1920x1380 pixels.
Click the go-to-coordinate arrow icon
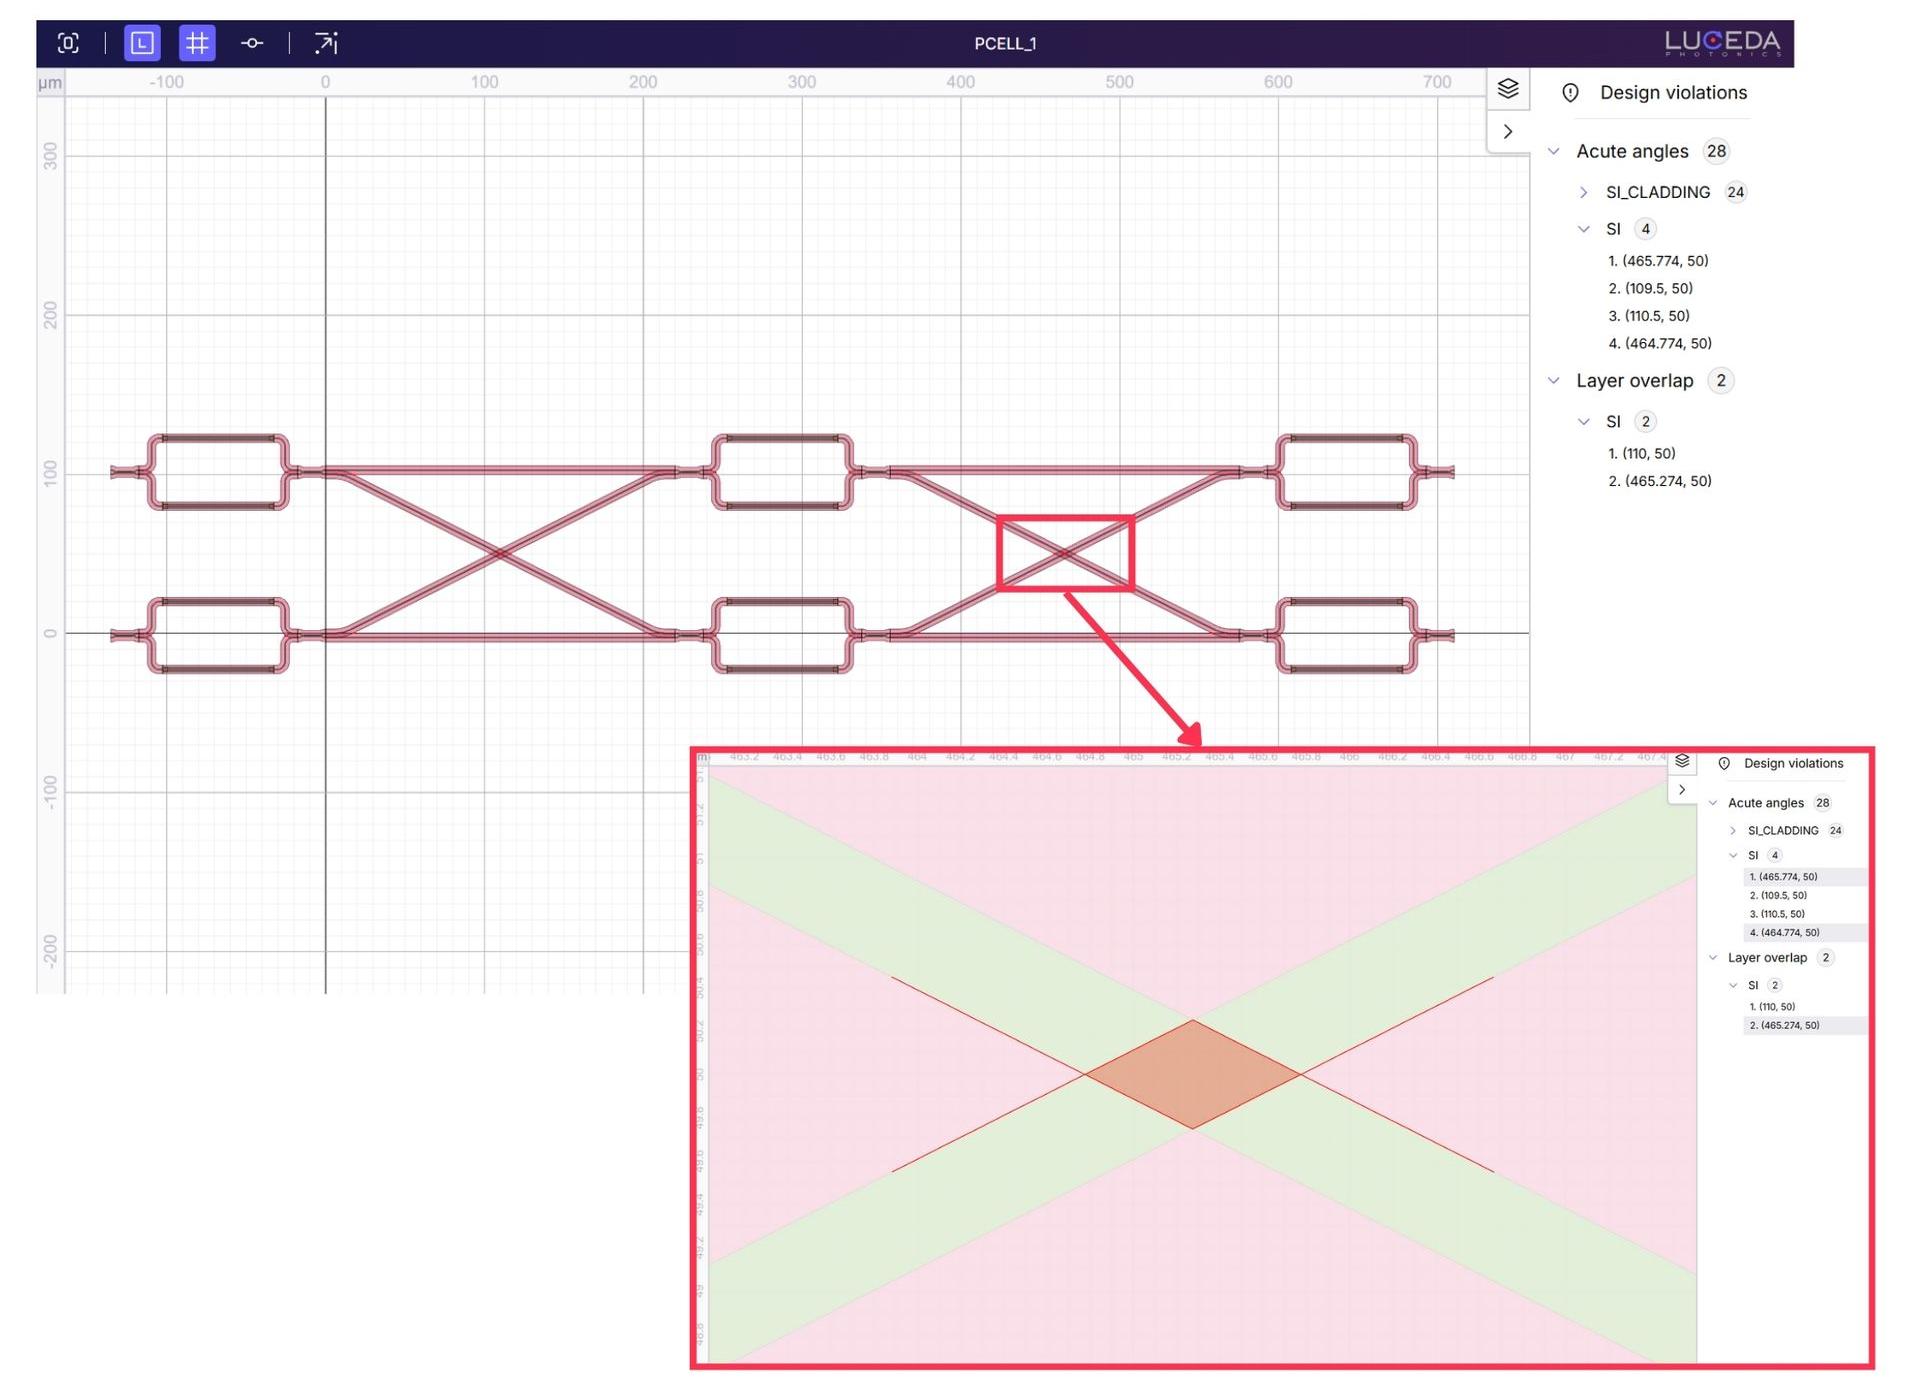326,43
